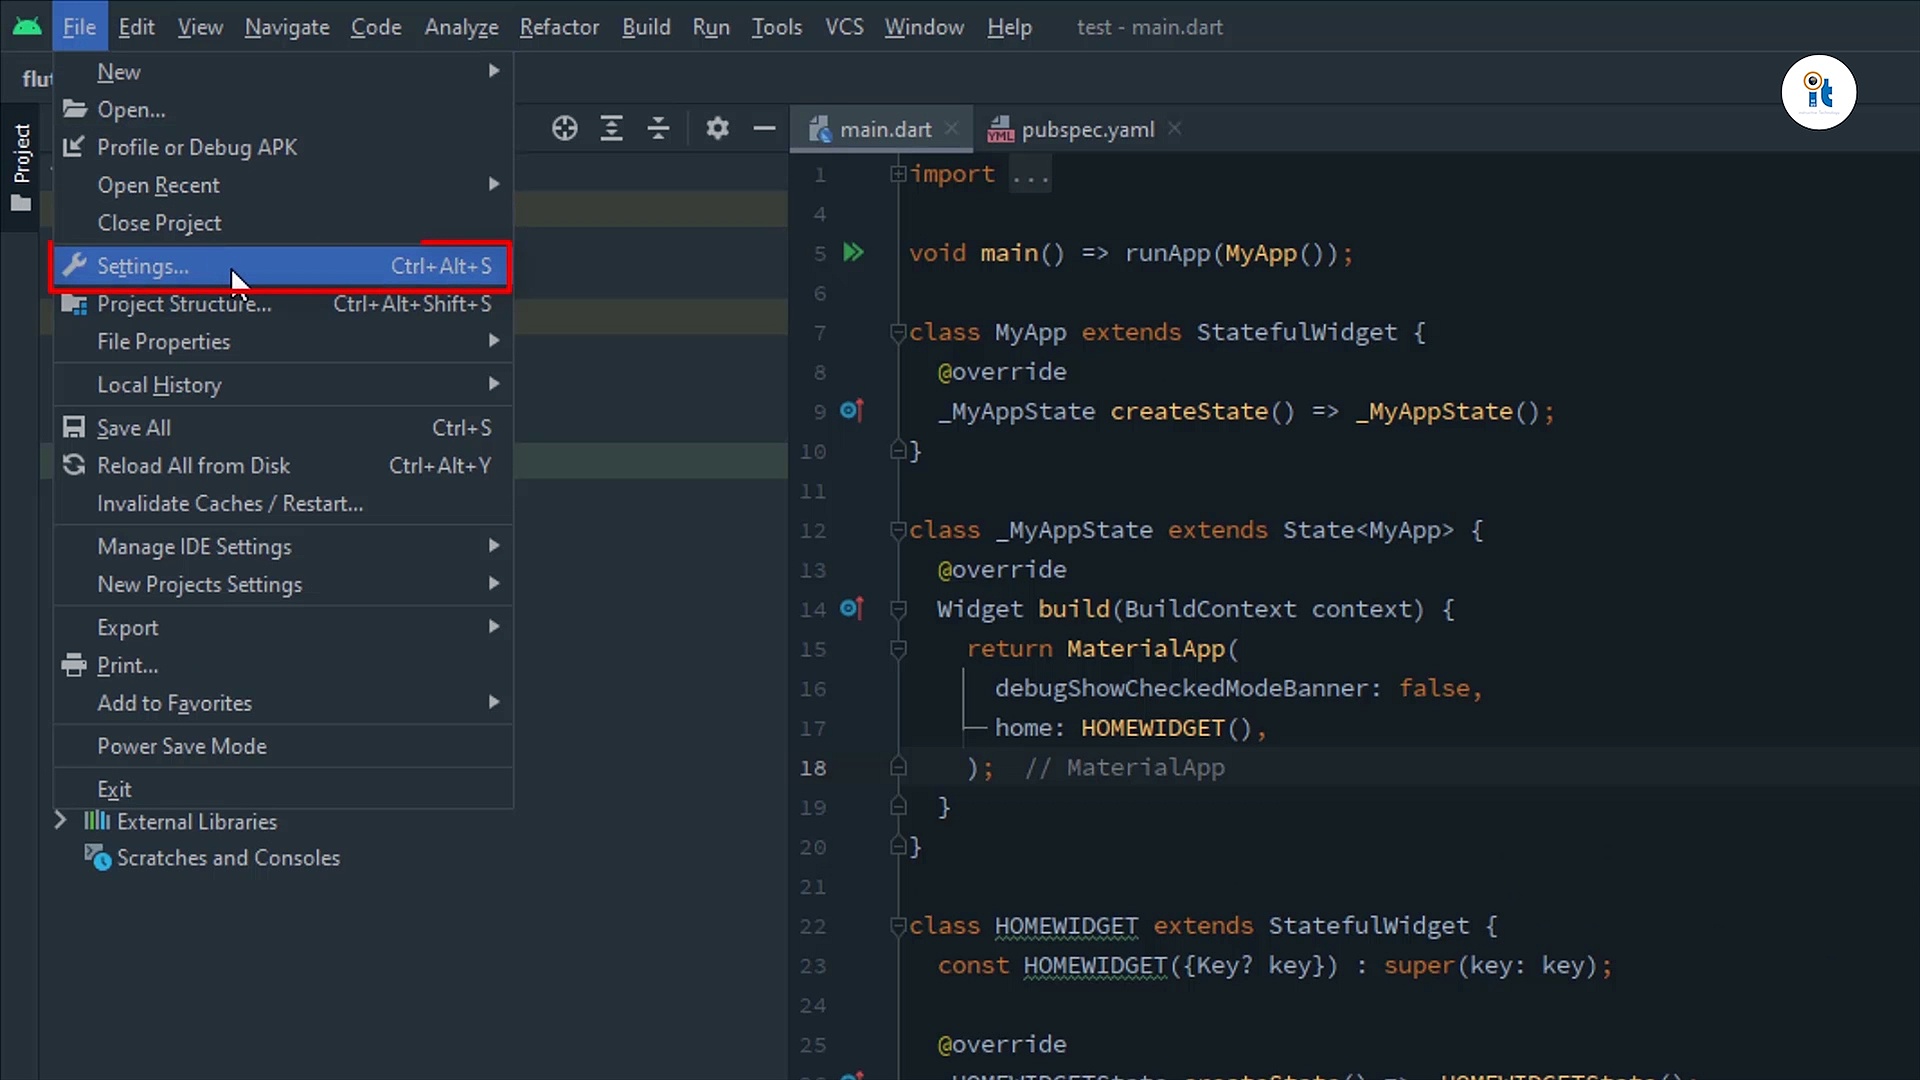Open the Analyze menu
The width and height of the screenshot is (1920, 1080).
461,27
